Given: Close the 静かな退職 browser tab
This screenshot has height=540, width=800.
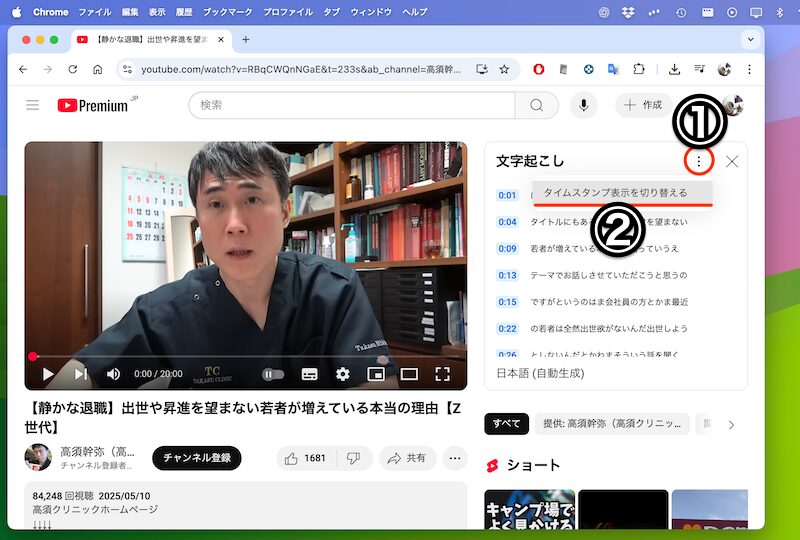Looking at the screenshot, I should (x=221, y=40).
